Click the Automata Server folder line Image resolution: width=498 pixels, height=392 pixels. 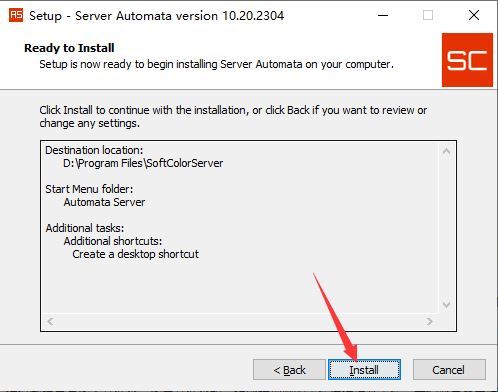pos(104,202)
